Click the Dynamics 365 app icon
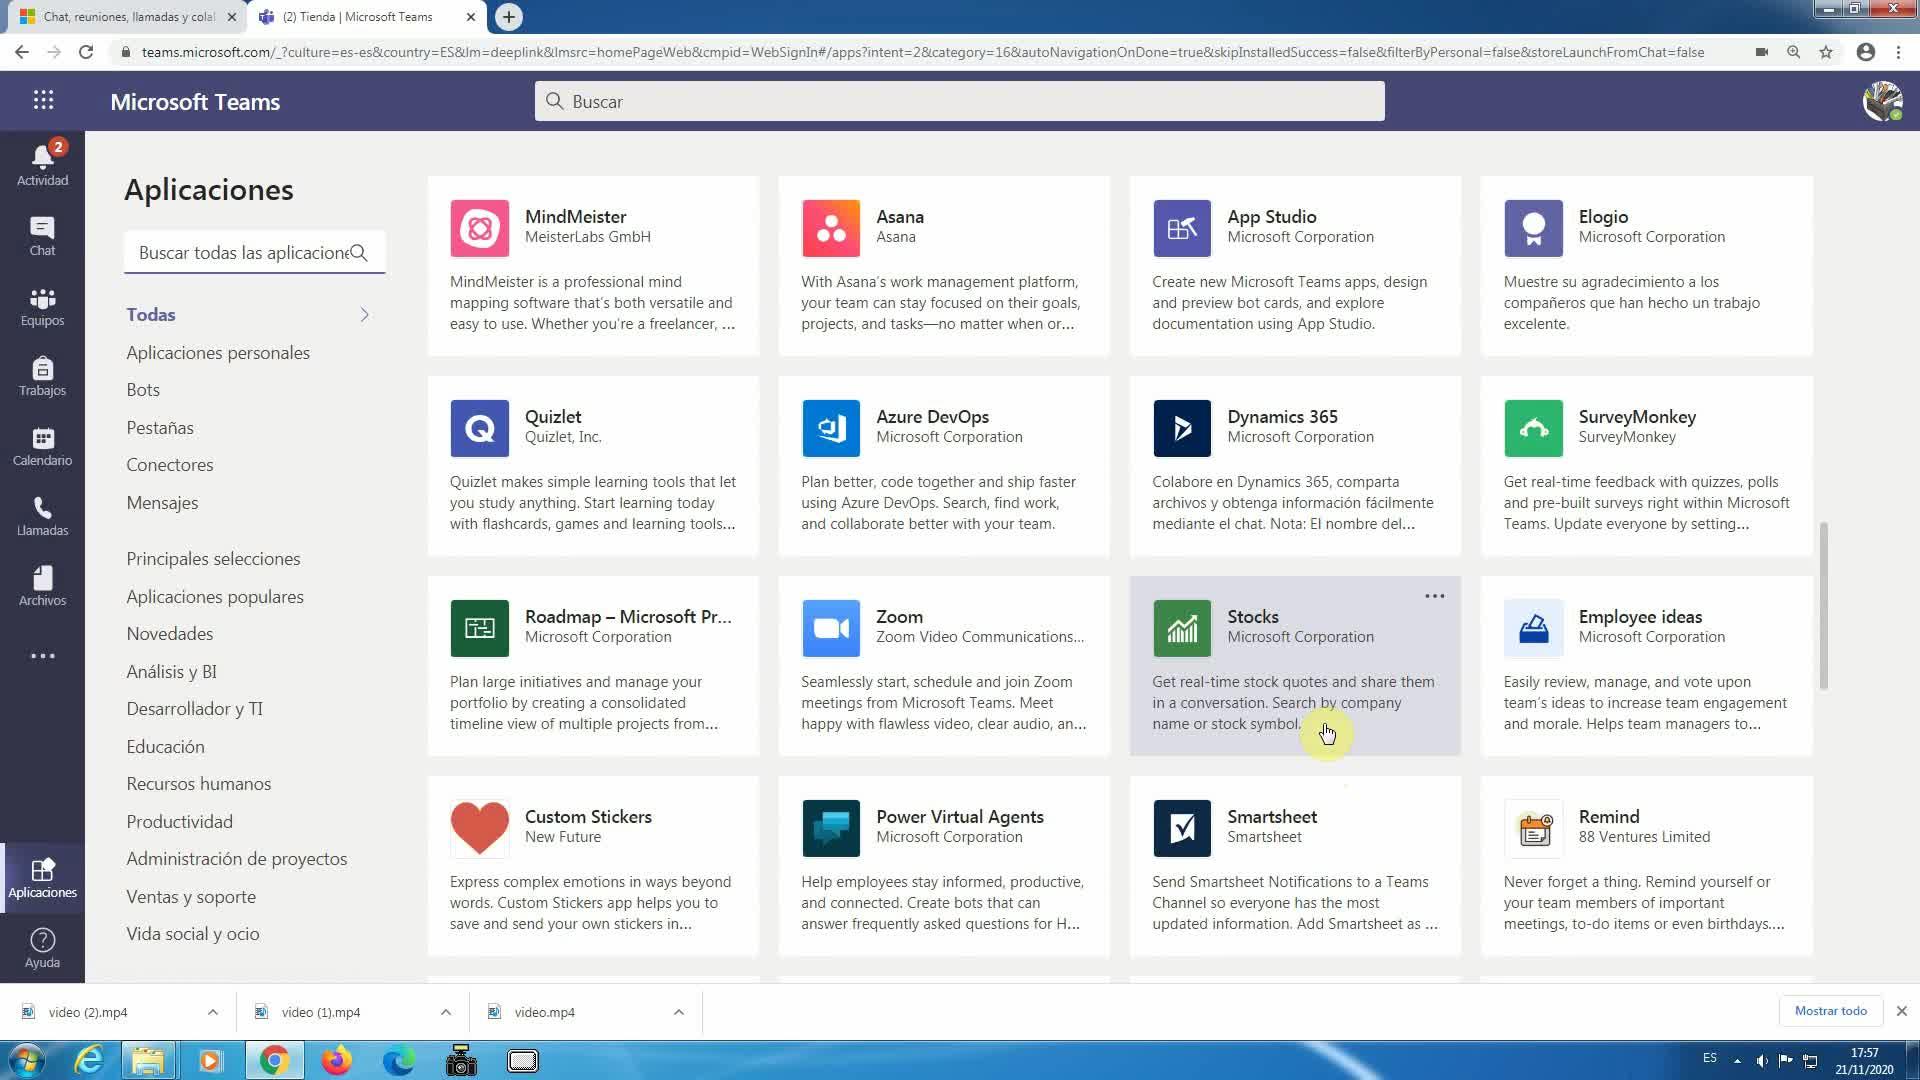 pyautogui.click(x=1181, y=428)
